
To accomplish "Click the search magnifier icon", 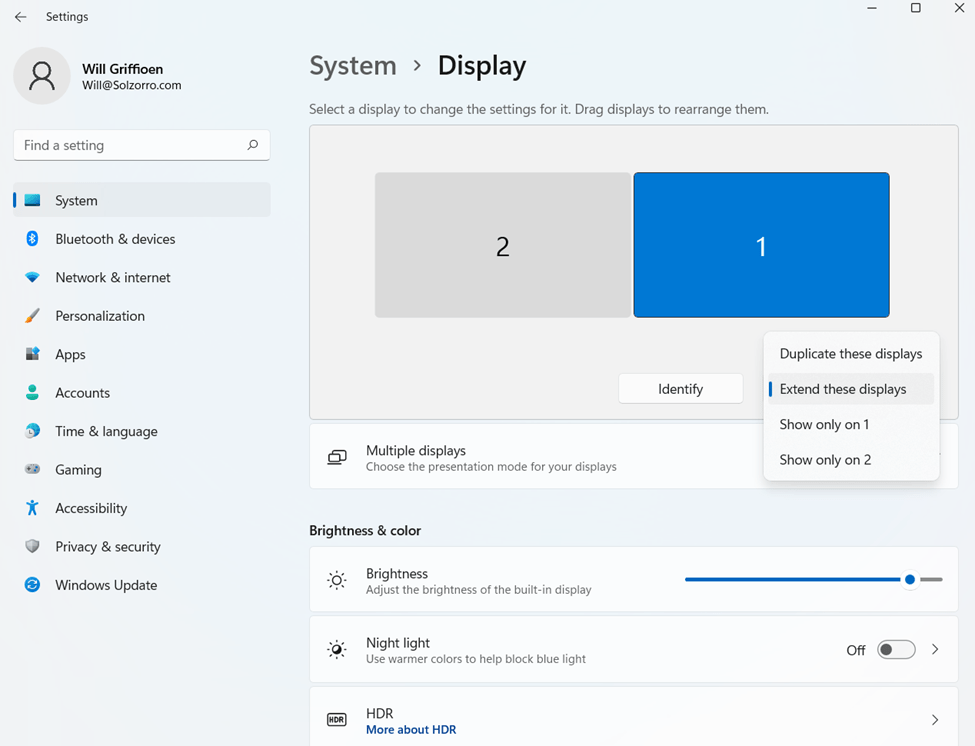I will pos(252,145).
